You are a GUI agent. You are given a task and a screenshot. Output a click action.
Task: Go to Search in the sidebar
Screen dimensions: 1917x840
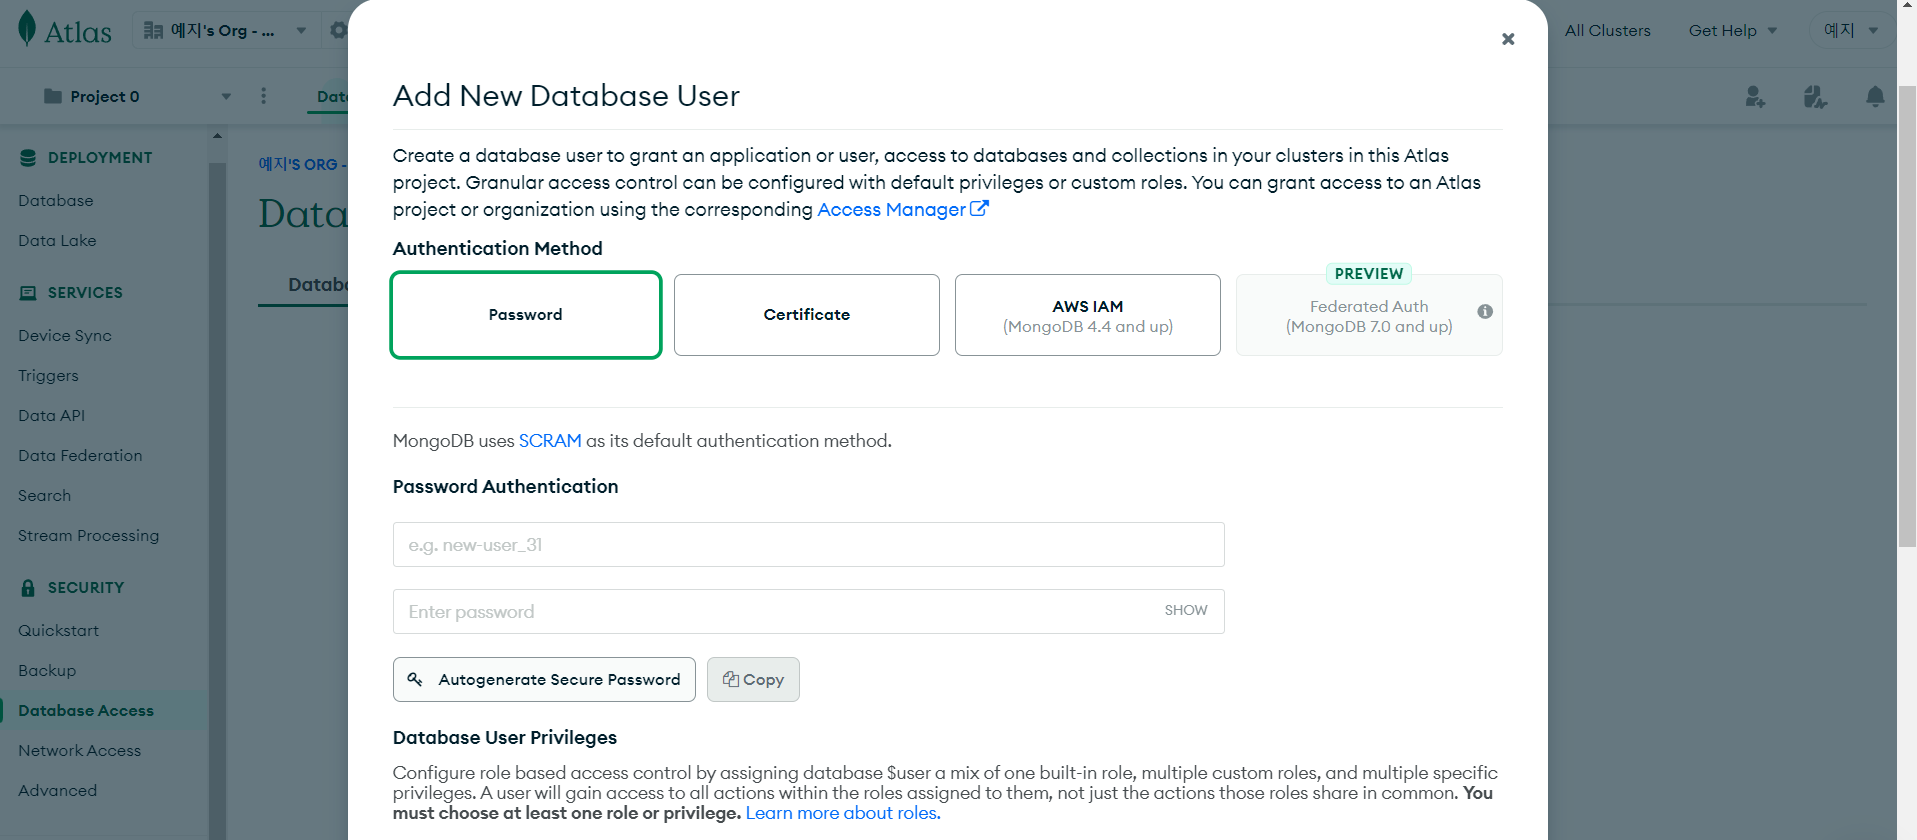pos(44,496)
